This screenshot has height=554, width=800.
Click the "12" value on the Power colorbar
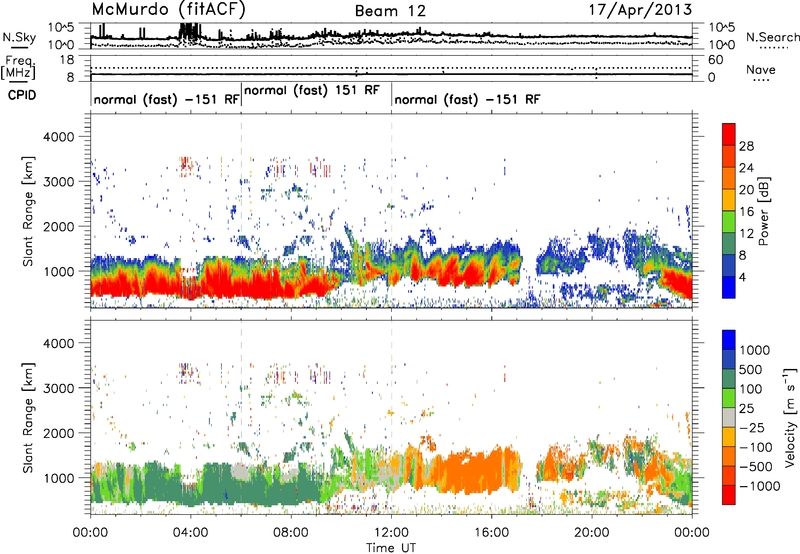[x=746, y=234]
